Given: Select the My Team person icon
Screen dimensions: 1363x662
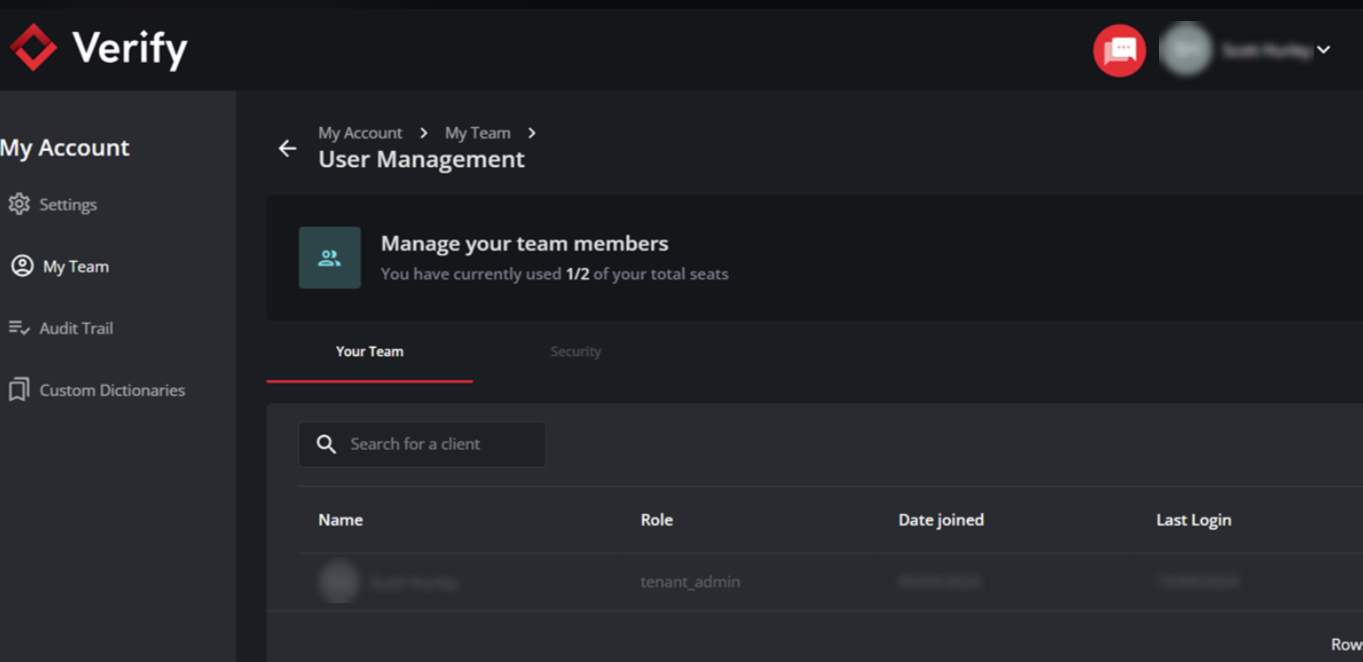Looking at the screenshot, I should click(x=21, y=266).
